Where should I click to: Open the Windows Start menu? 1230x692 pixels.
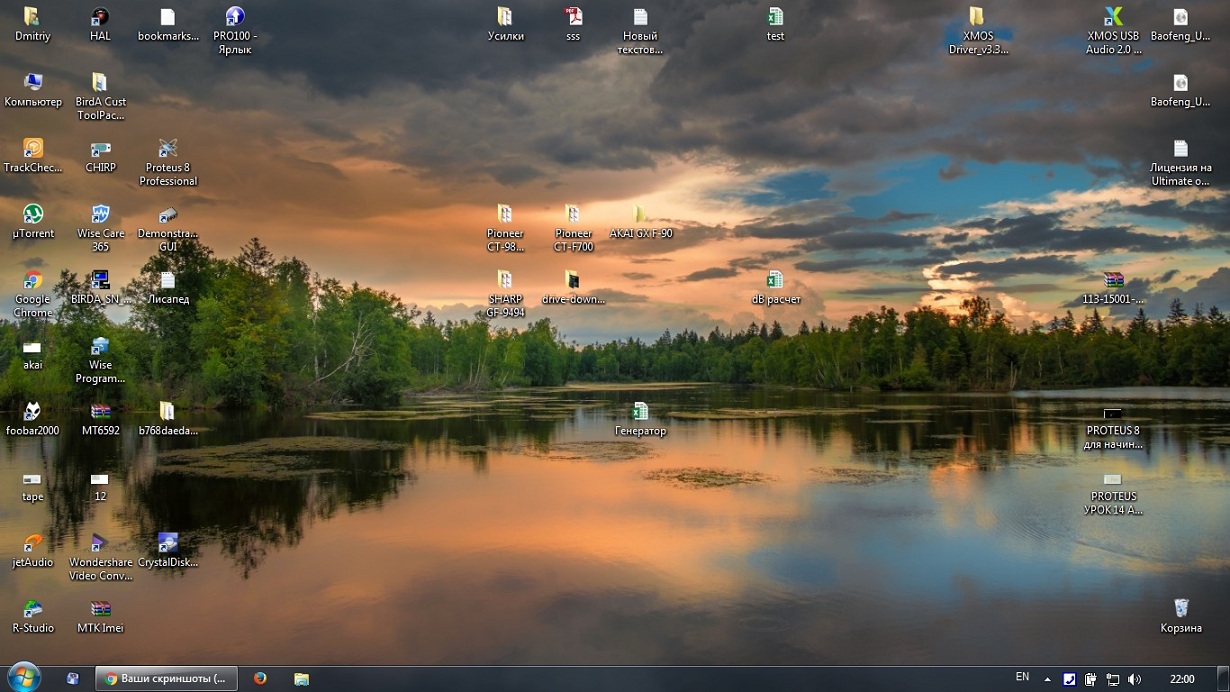(x=23, y=677)
